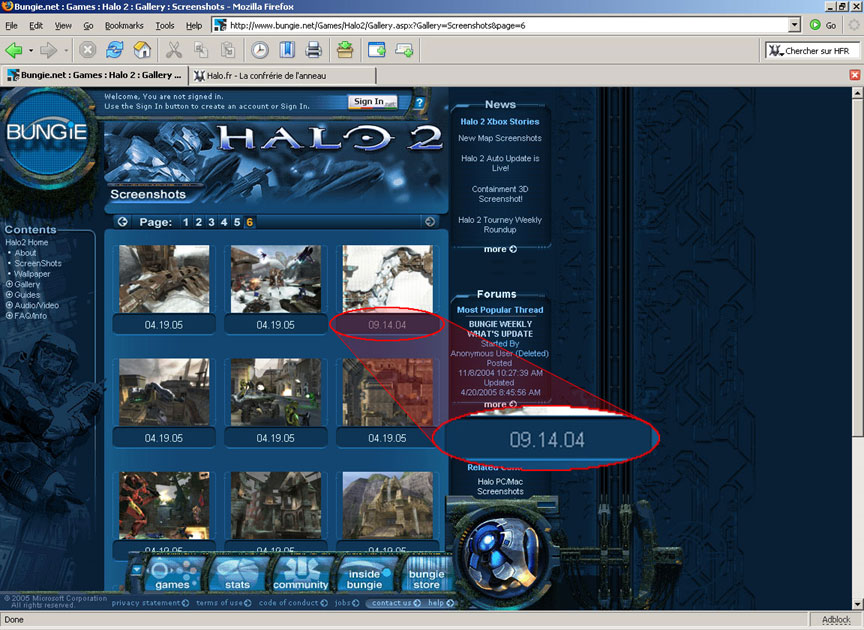The width and height of the screenshot is (864, 630).
Task: Print the page with the printer icon
Action: pyautogui.click(x=314, y=50)
